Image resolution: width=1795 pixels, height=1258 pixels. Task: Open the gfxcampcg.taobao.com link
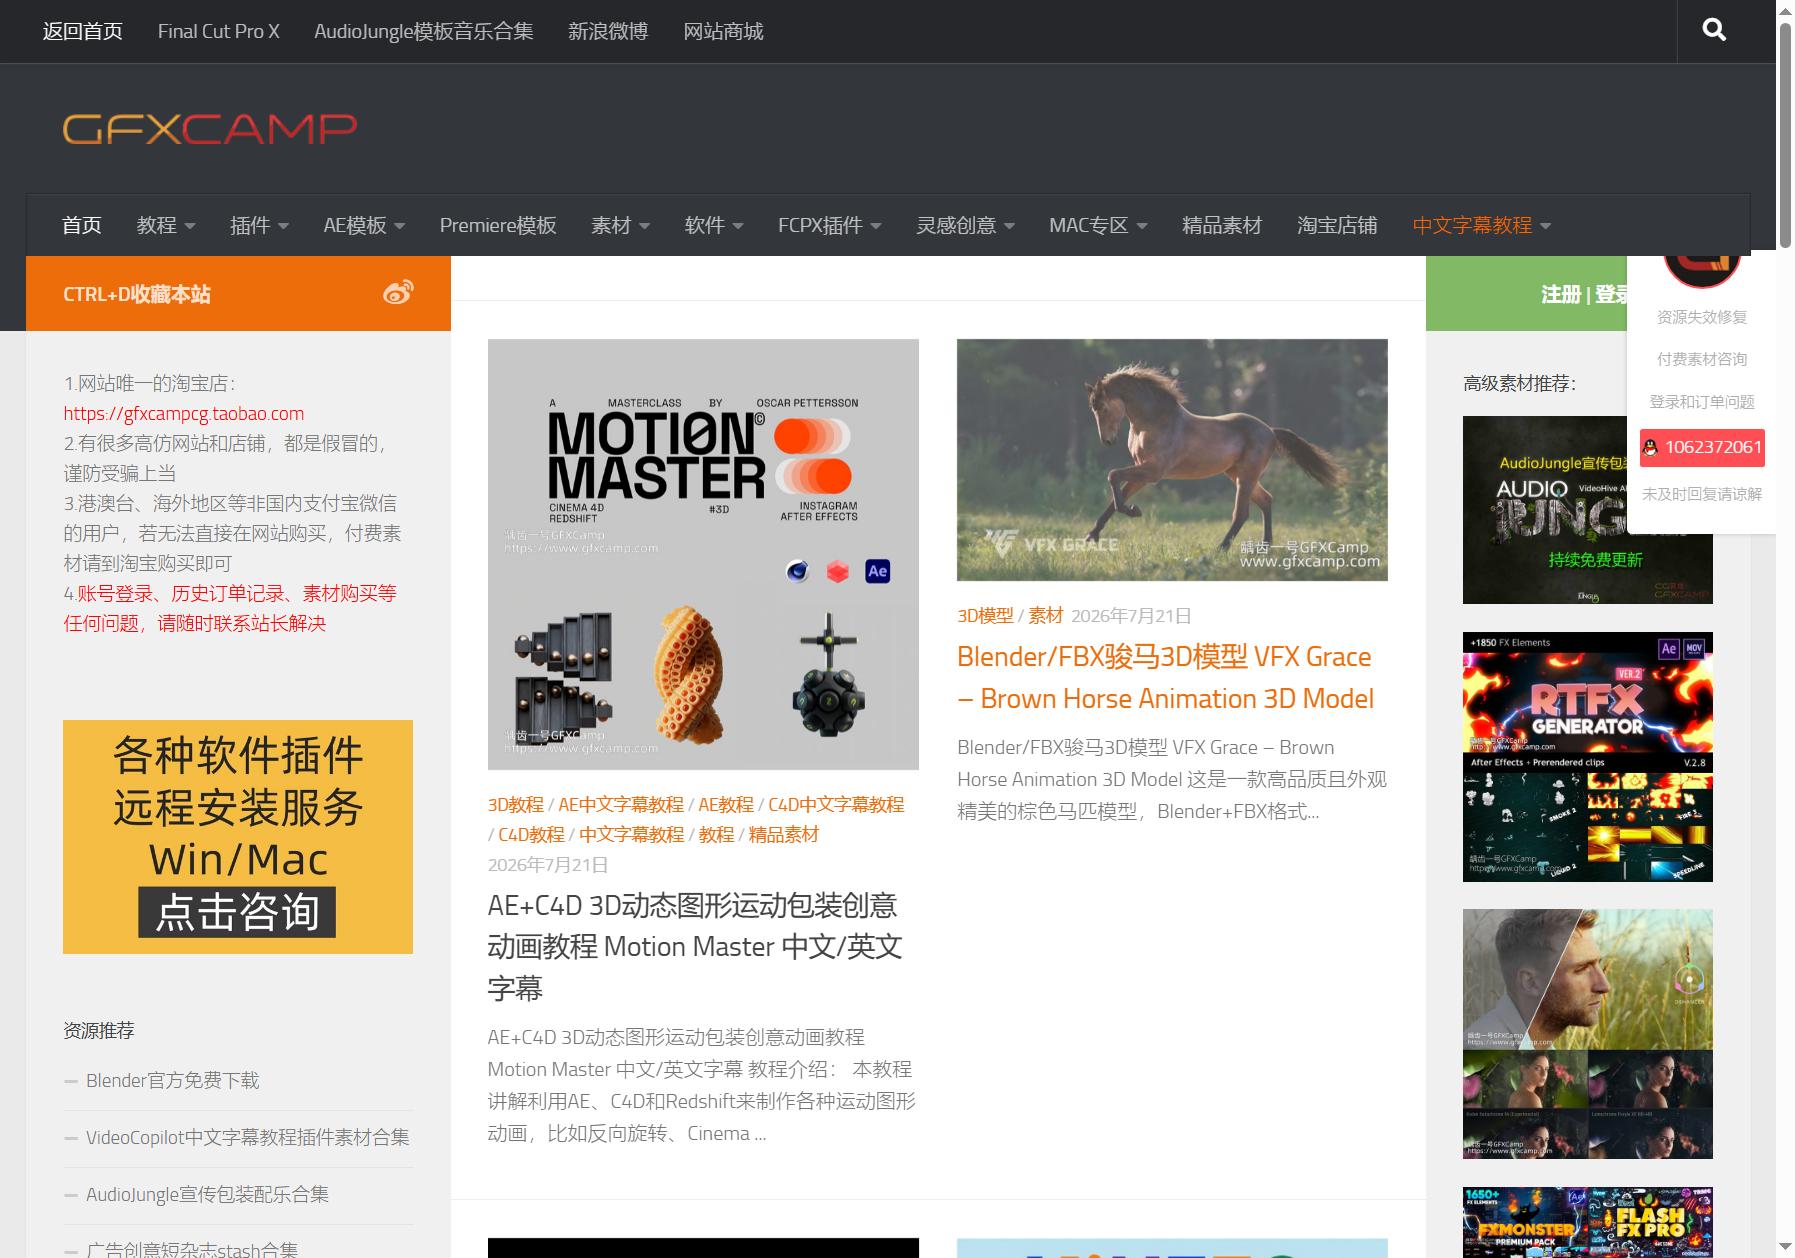pyautogui.click(x=184, y=413)
